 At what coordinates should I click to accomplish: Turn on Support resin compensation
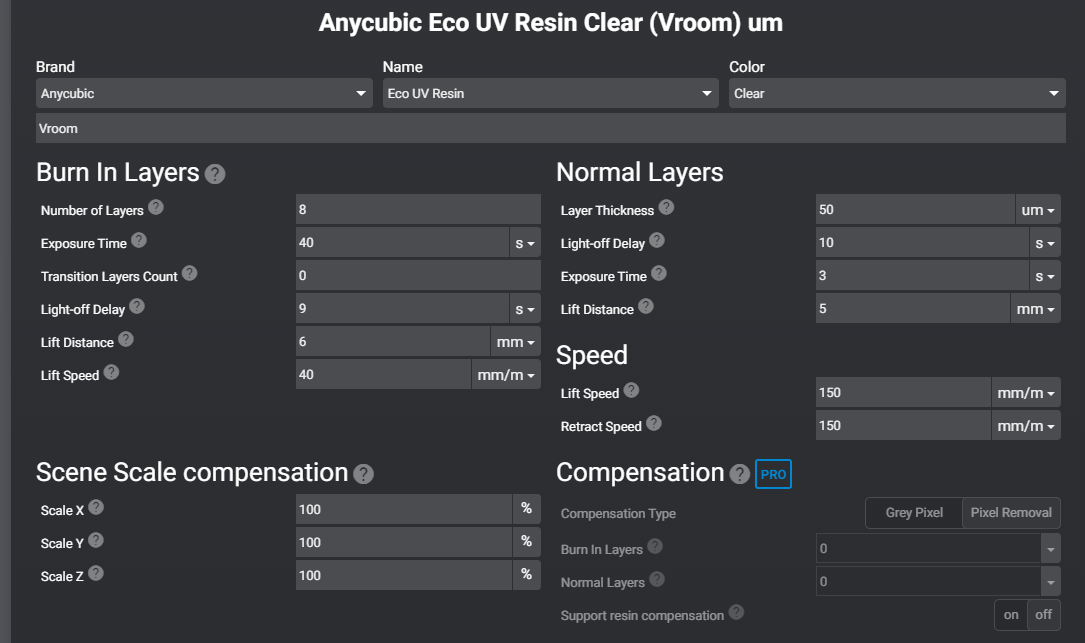point(1011,614)
